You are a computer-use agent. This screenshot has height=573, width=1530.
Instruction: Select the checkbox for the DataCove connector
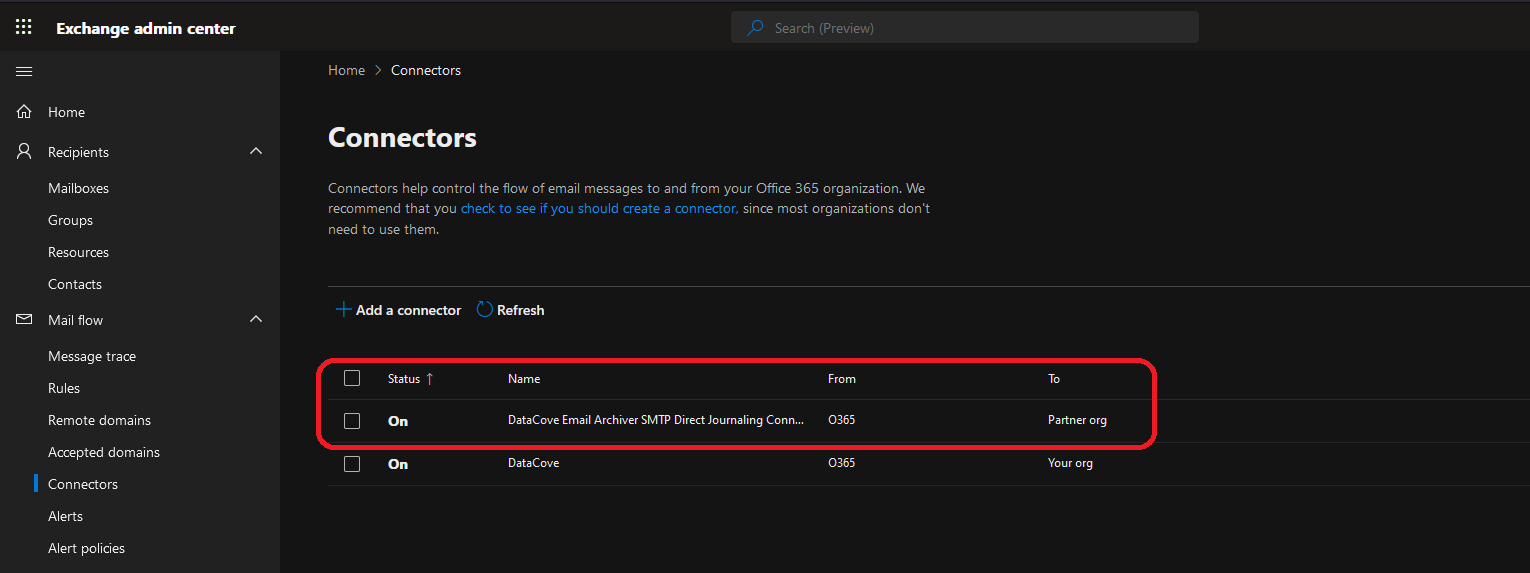tap(352, 464)
